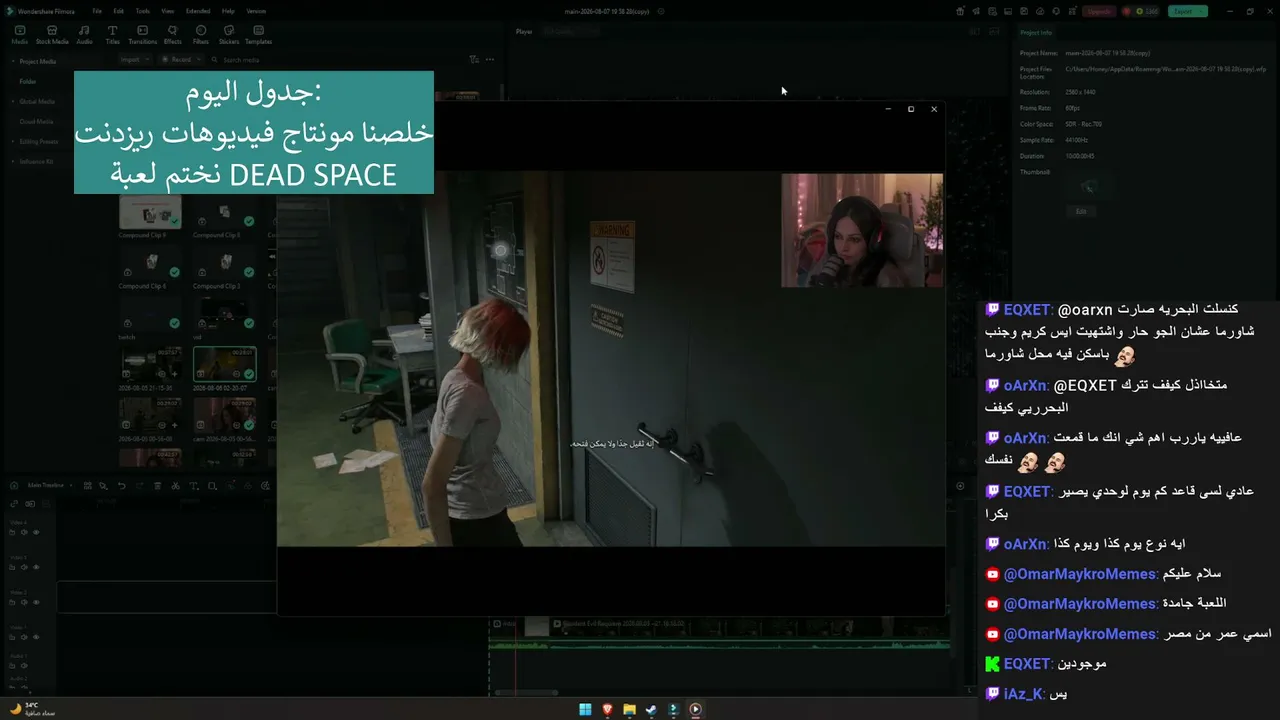Click Edit under the project thumbnail
This screenshot has width=1280, height=720.
pos(1081,211)
